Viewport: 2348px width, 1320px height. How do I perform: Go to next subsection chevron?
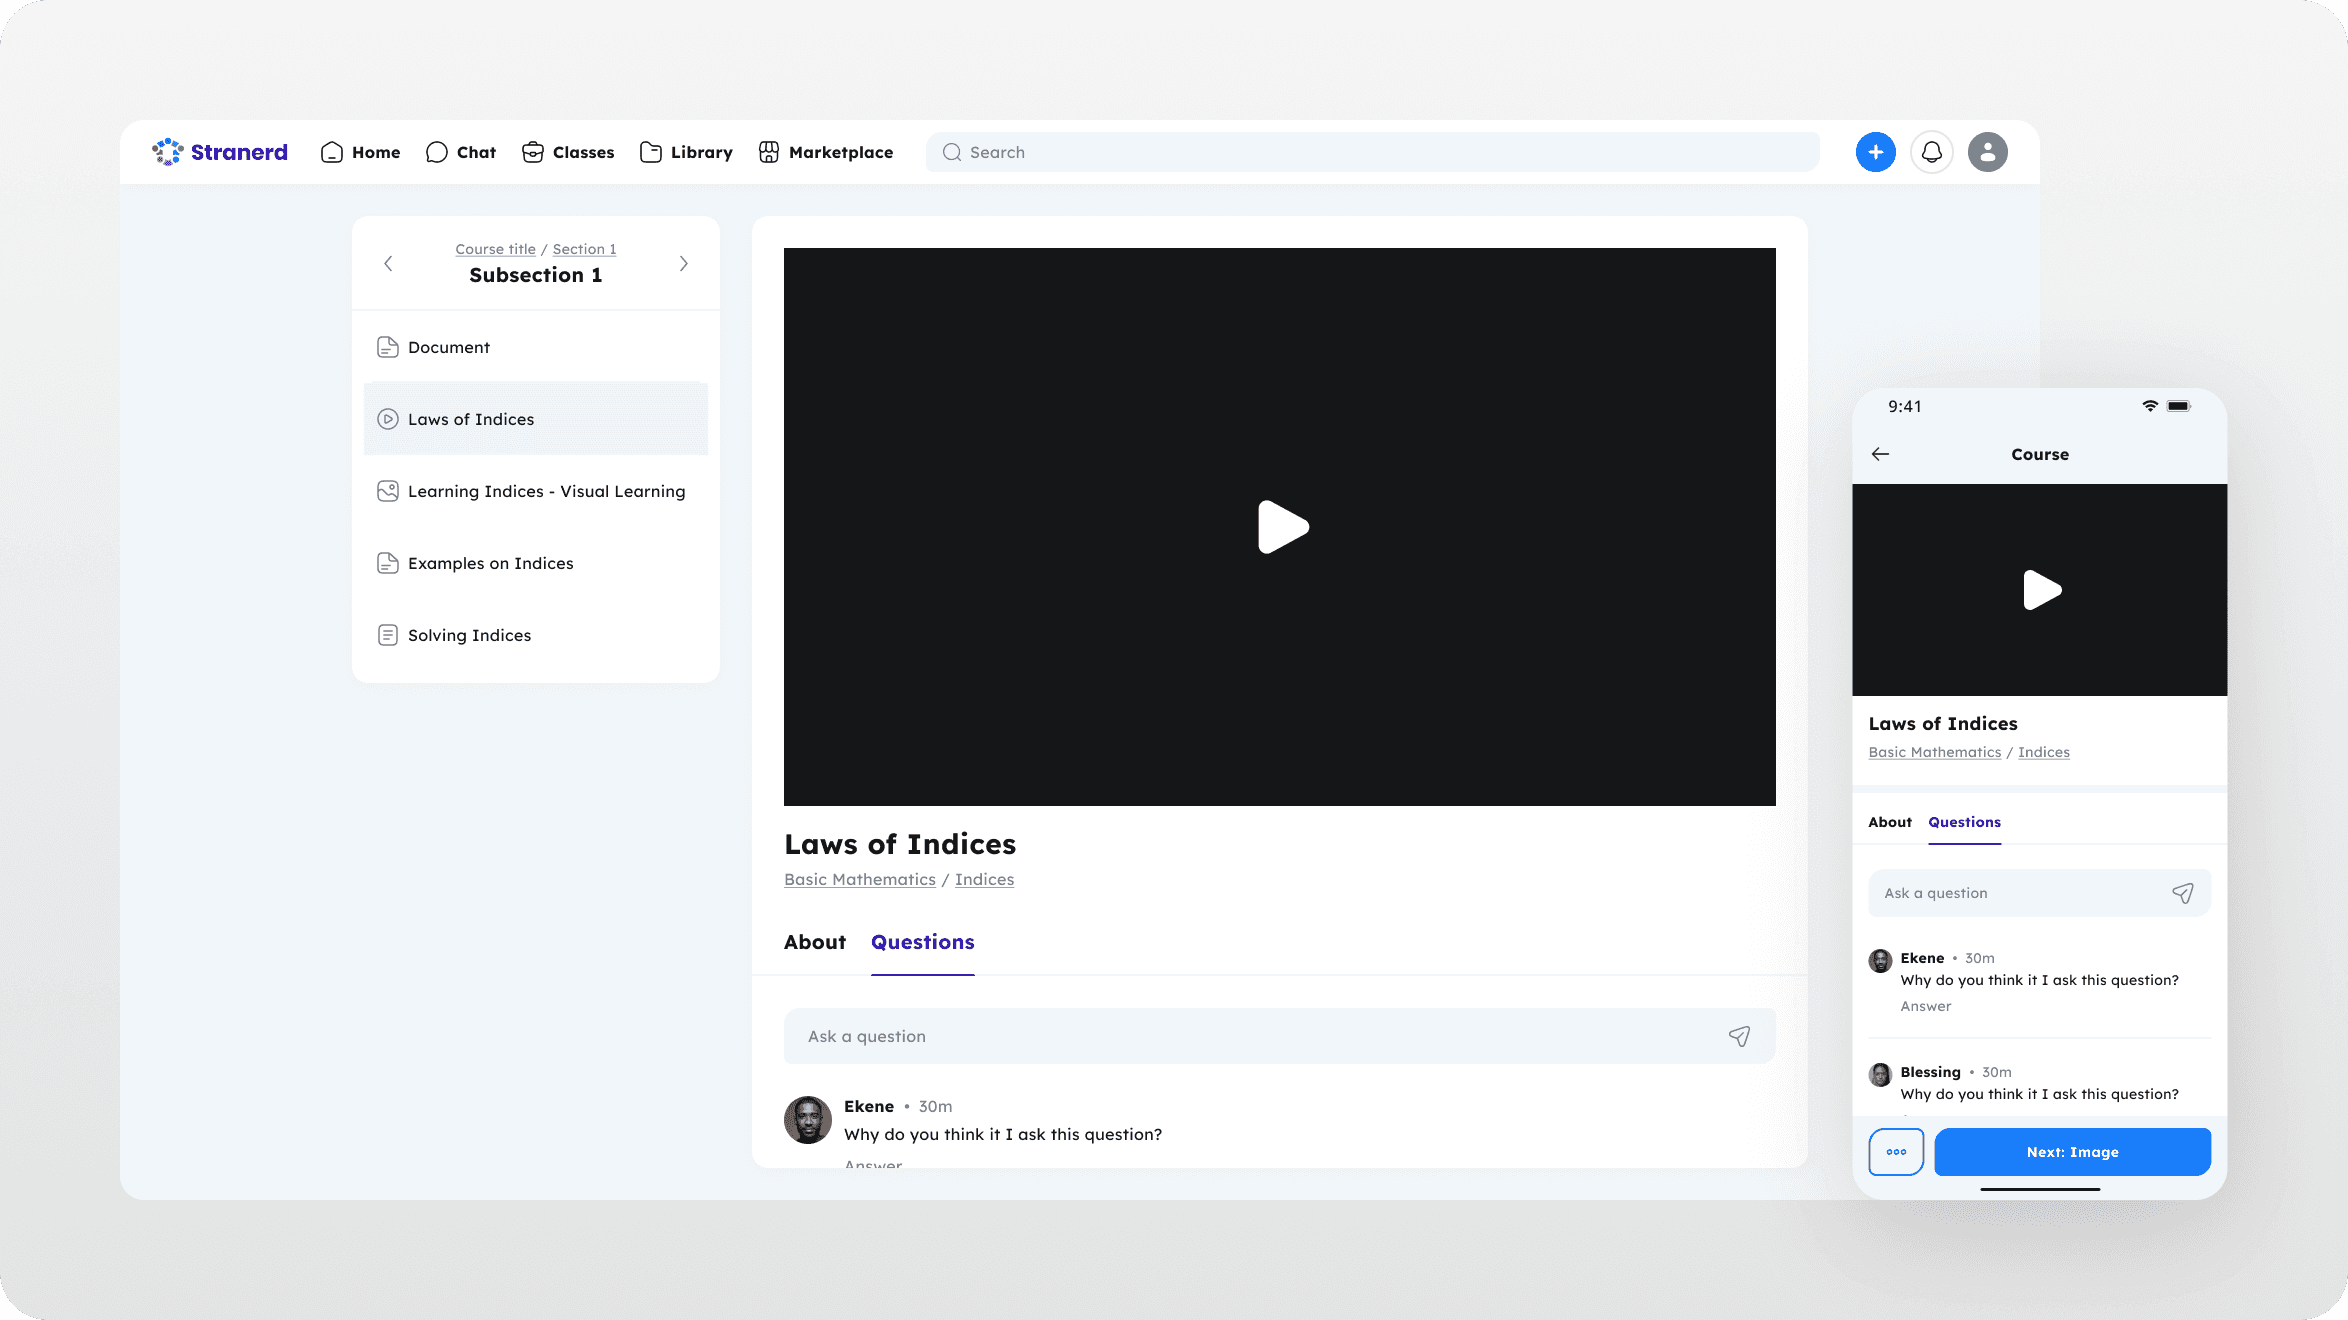(684, 263)
